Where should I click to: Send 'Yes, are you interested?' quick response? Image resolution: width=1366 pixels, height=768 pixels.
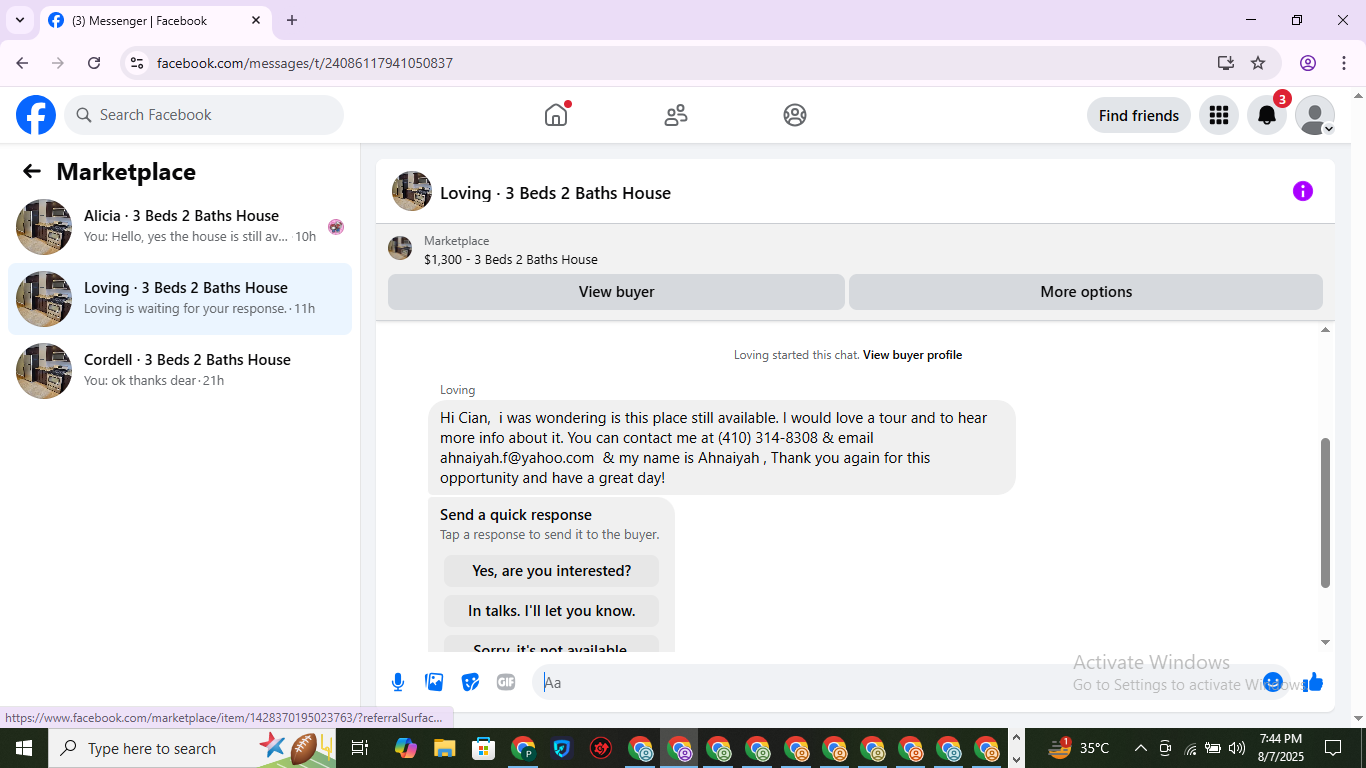click(x=552, y=571)
